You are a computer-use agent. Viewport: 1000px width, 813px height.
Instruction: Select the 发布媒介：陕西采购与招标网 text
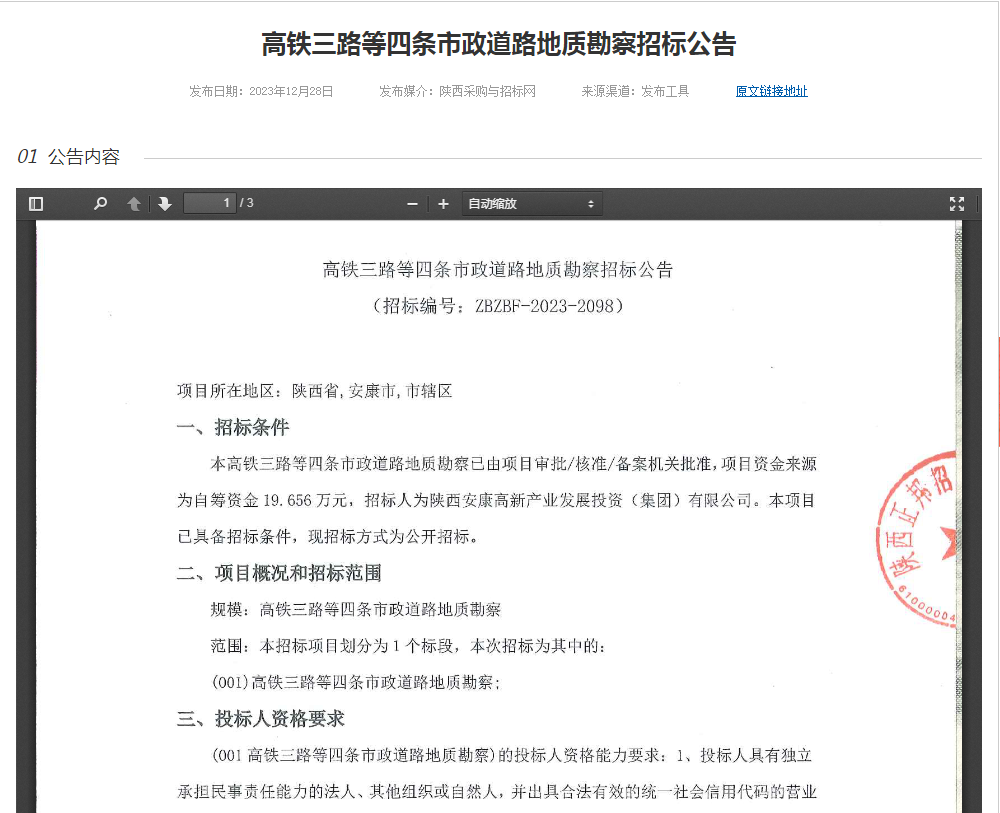[x=457, y=91]
